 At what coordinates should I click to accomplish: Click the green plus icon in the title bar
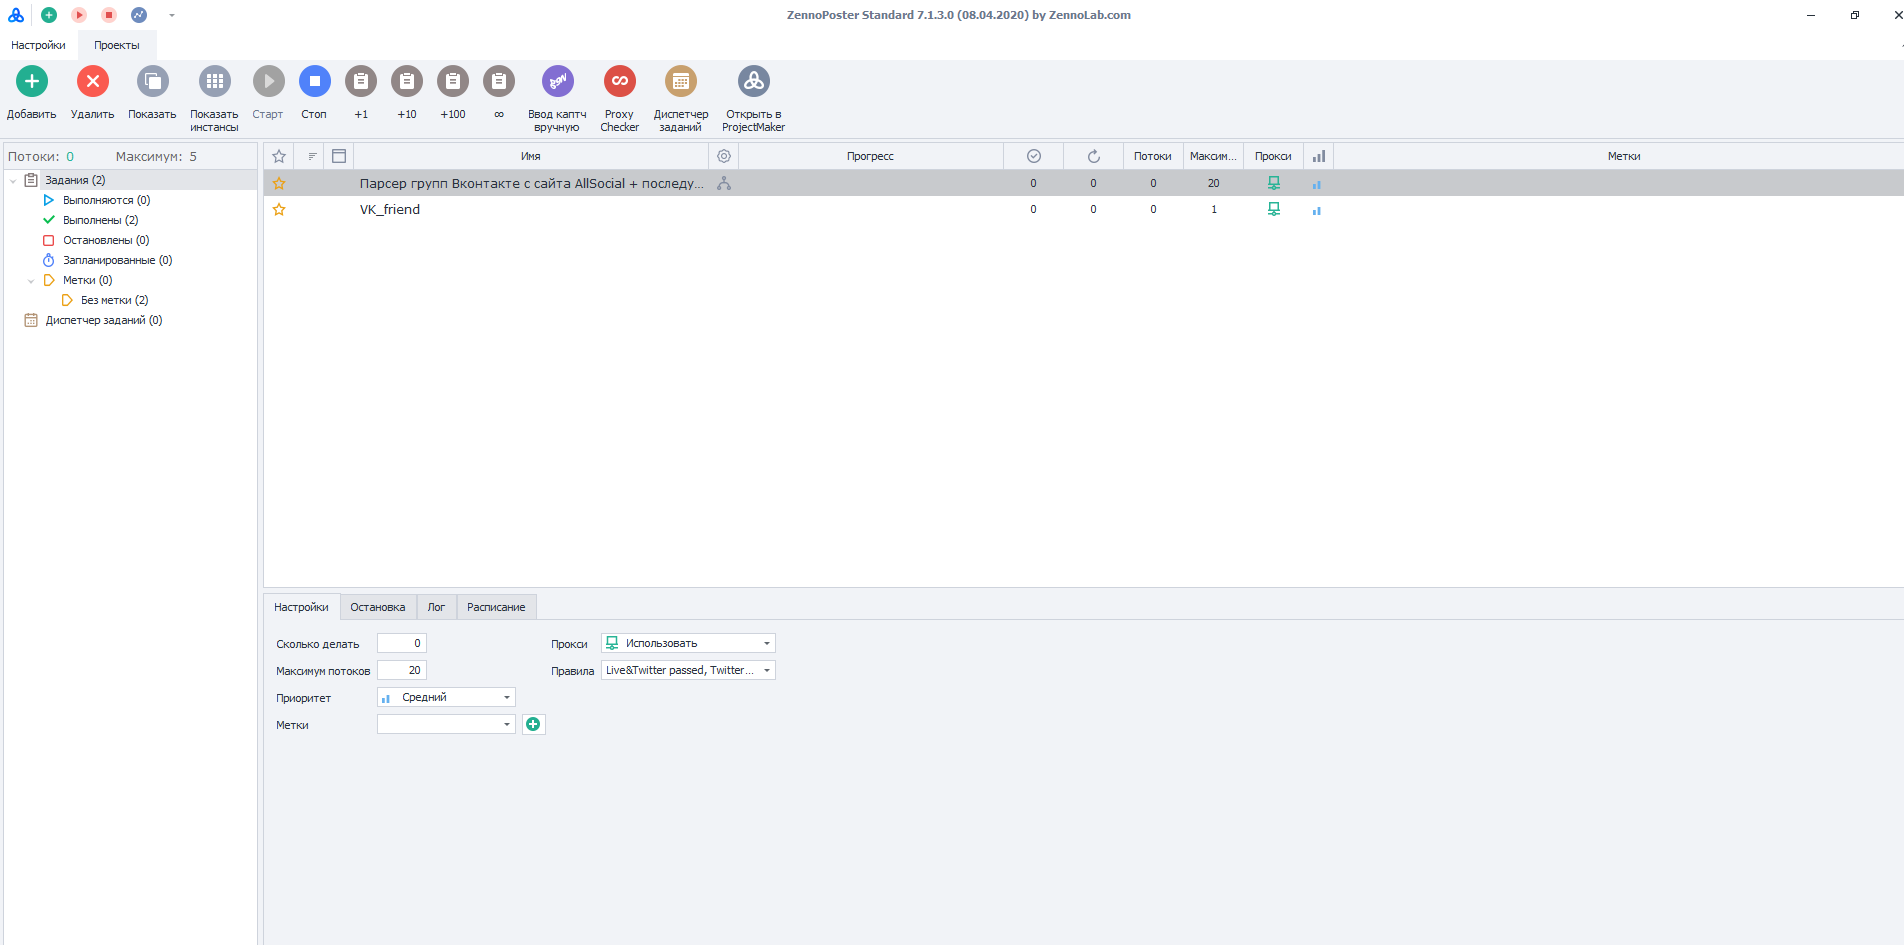coord(49,15)
